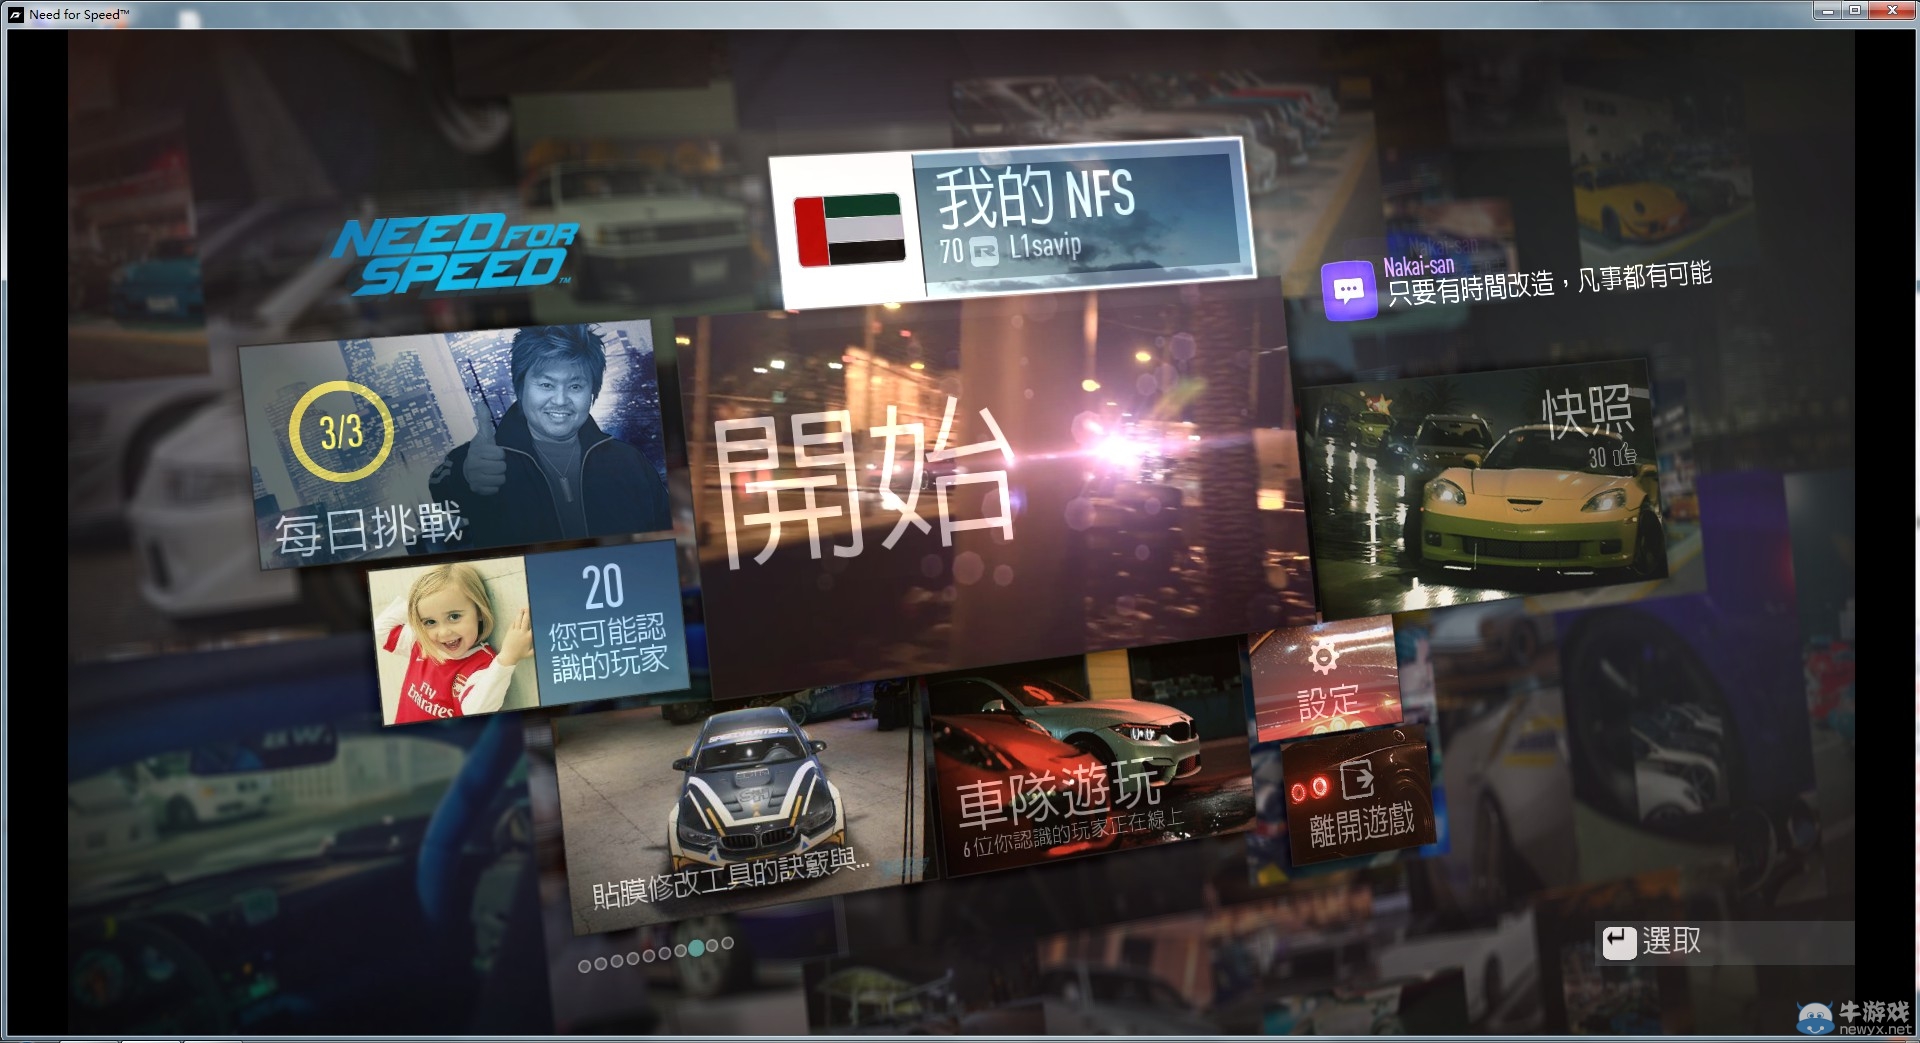
Task: Click the exit door icon on 離開遊戲
Action: coord(1357,779)
